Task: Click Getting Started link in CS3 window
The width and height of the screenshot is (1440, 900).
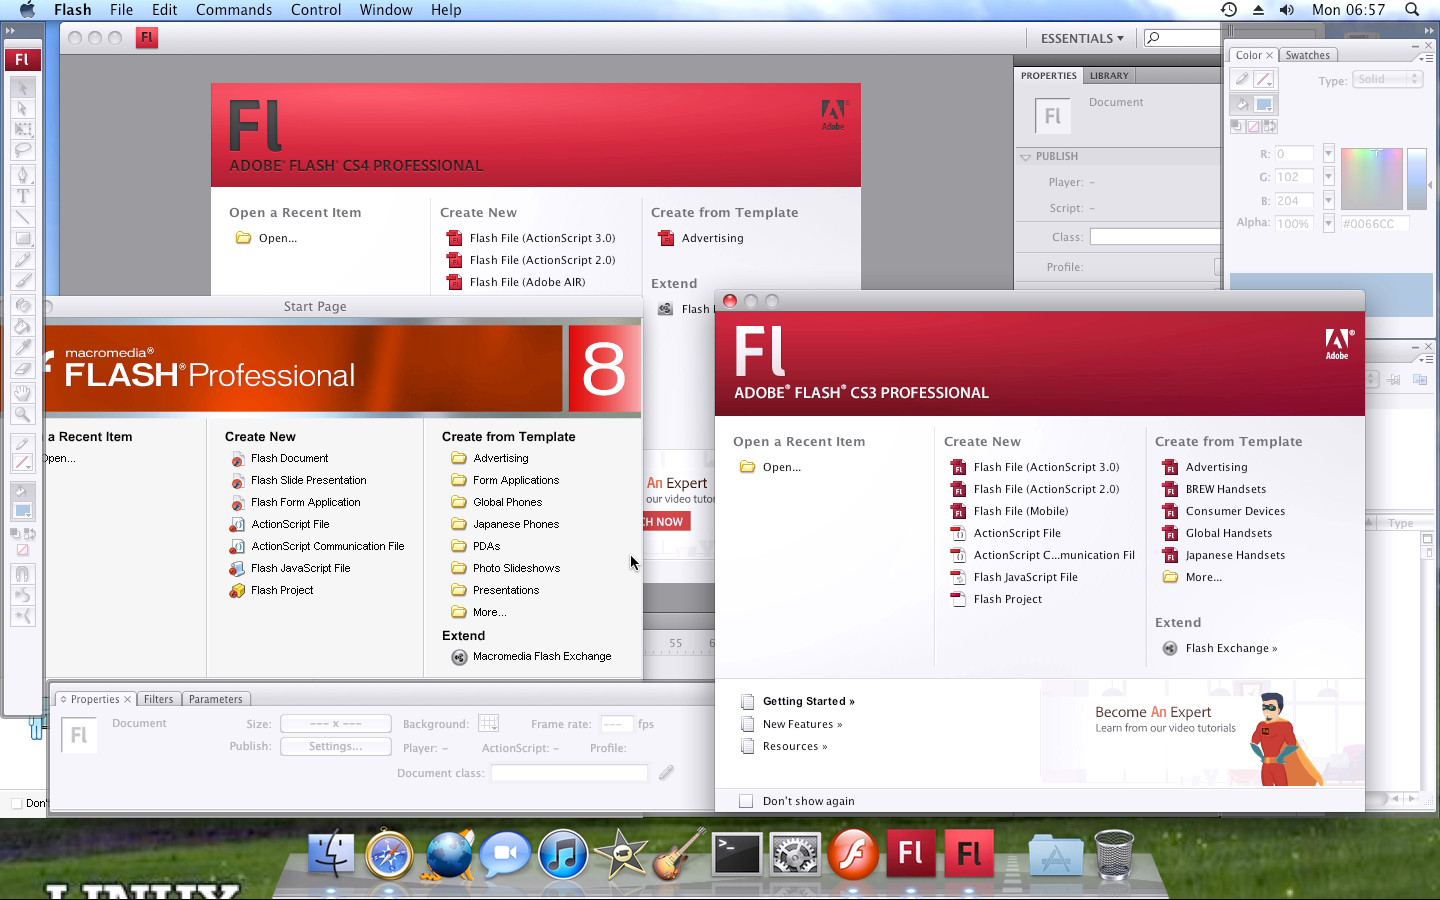Action: click(x=808, y=701)
